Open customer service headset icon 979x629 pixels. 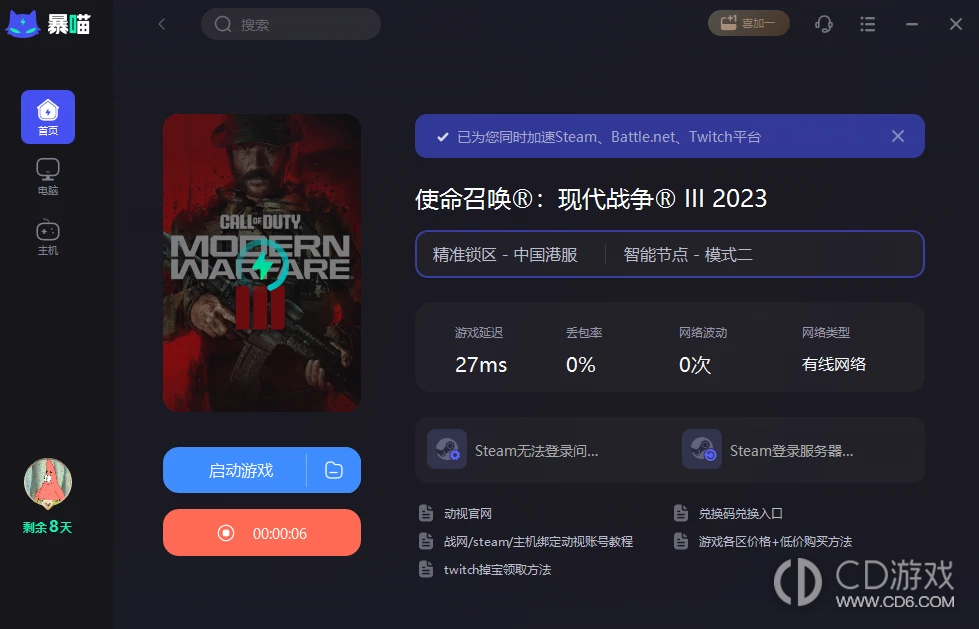[824, 24]
